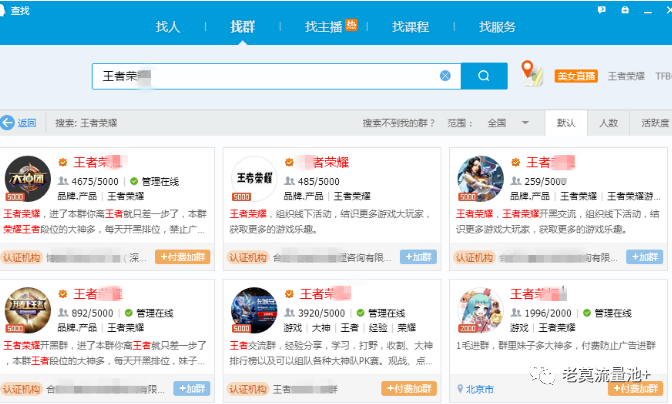
Task: Open the feedback chat icon in title bar
Action: point(602,10)
